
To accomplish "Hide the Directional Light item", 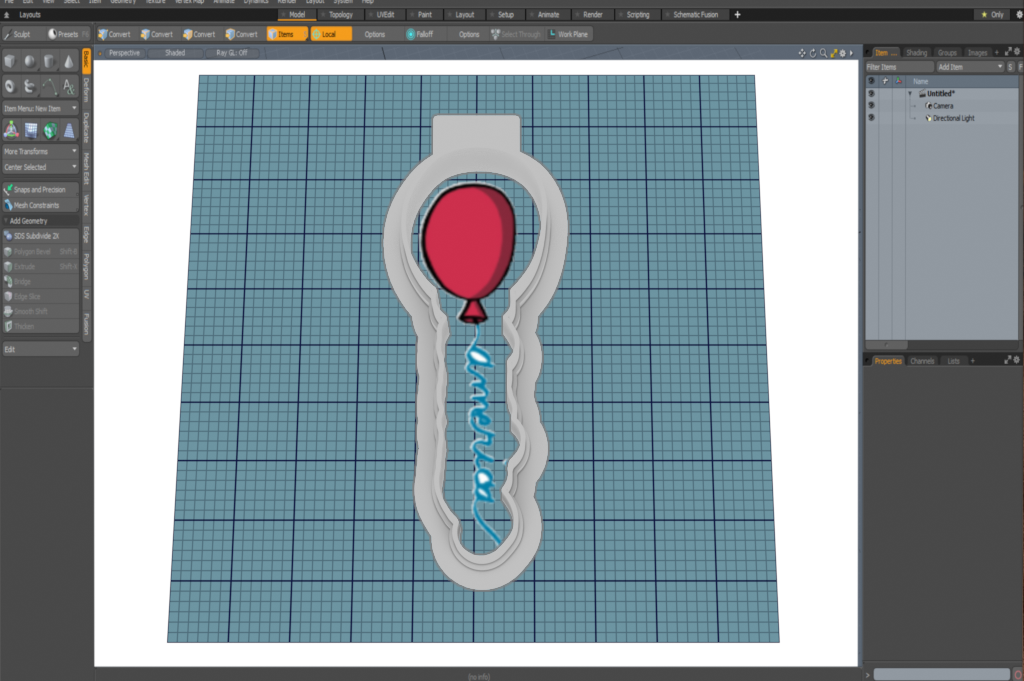I will point(871,118).
